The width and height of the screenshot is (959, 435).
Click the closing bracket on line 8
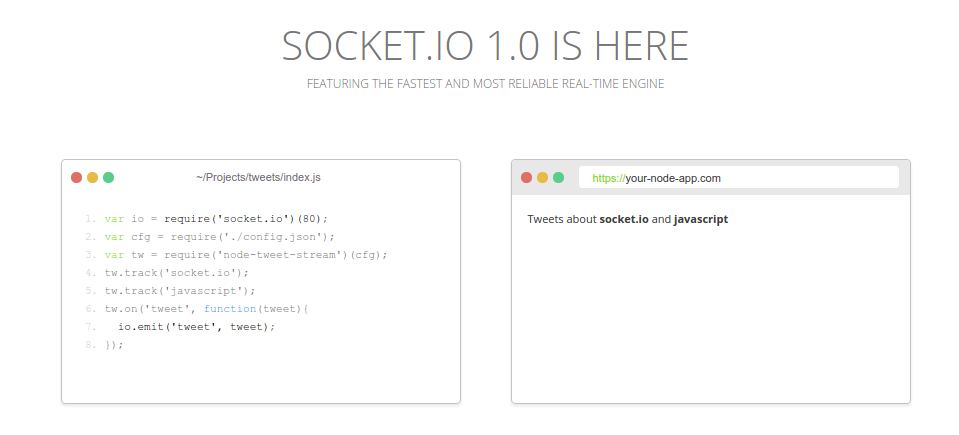pyautogui.click(x=114, y=344)
